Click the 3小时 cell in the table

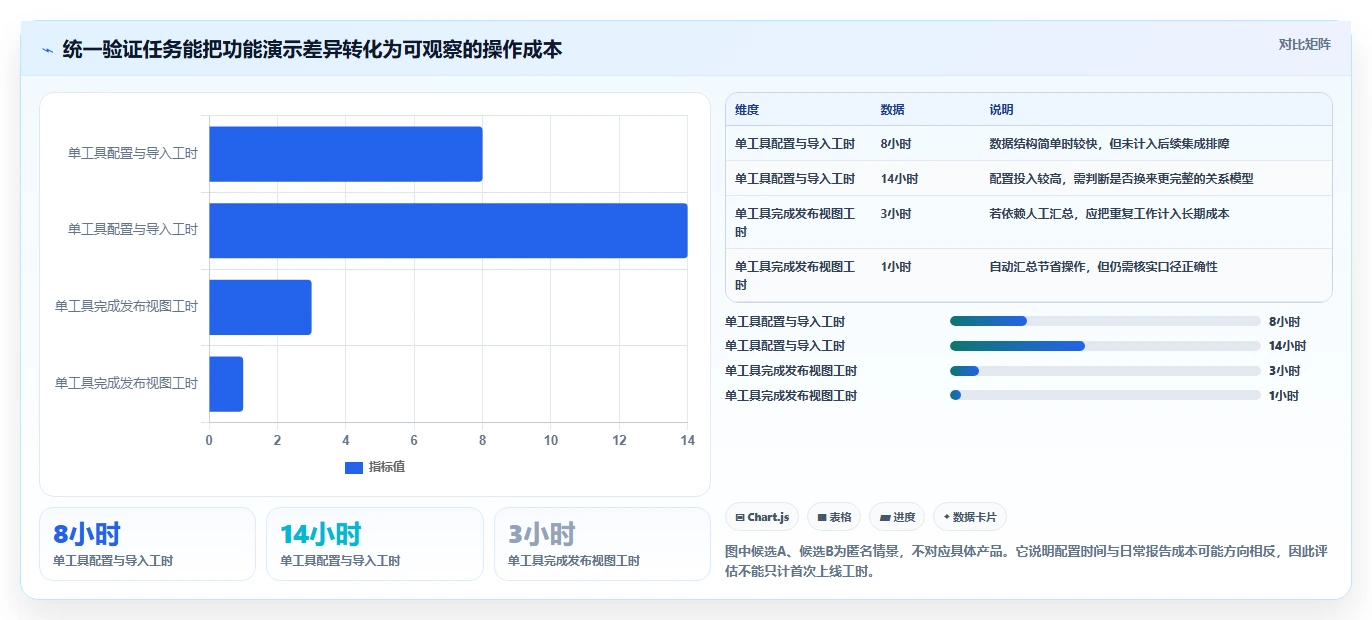896,214
